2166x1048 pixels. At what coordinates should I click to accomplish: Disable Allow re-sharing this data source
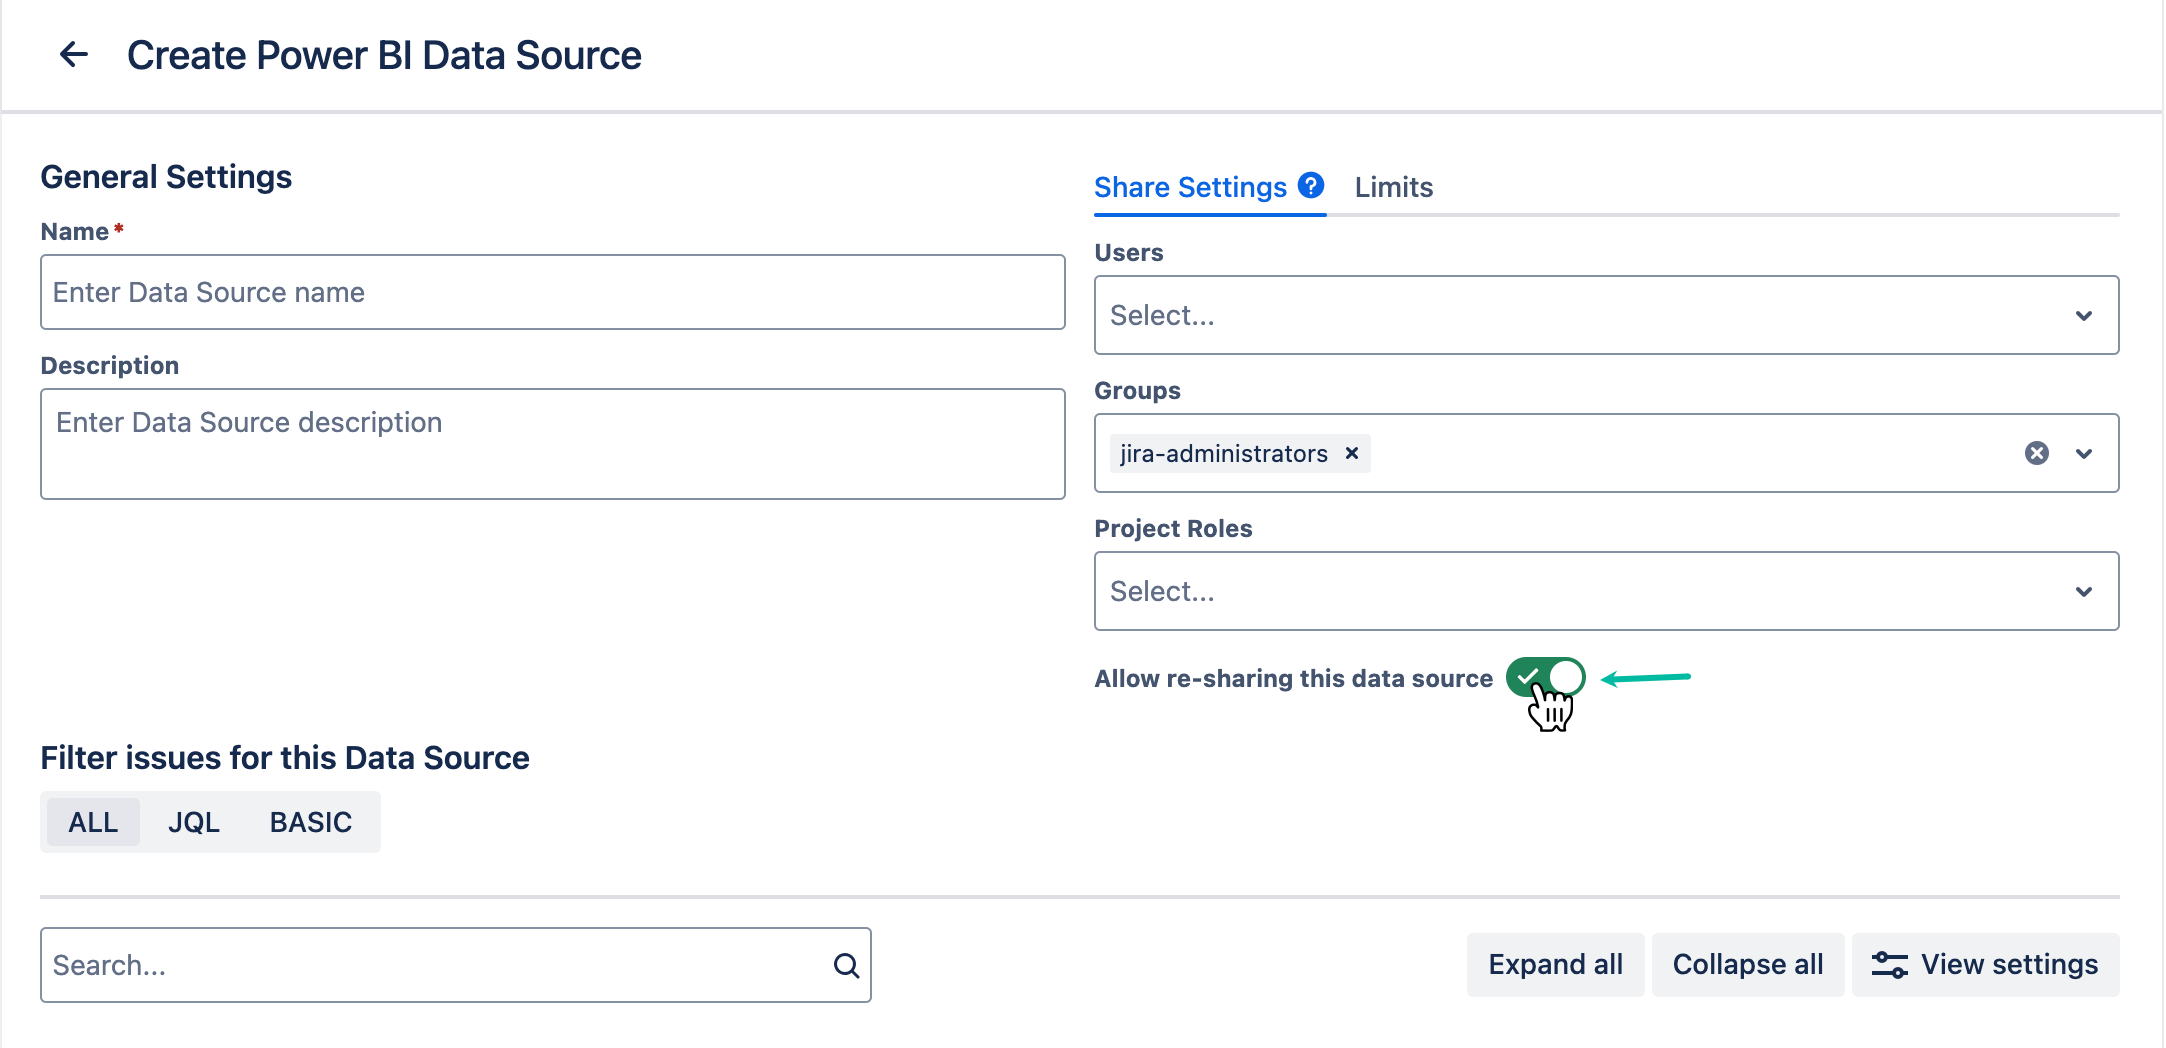click(x=1545, y=677)
